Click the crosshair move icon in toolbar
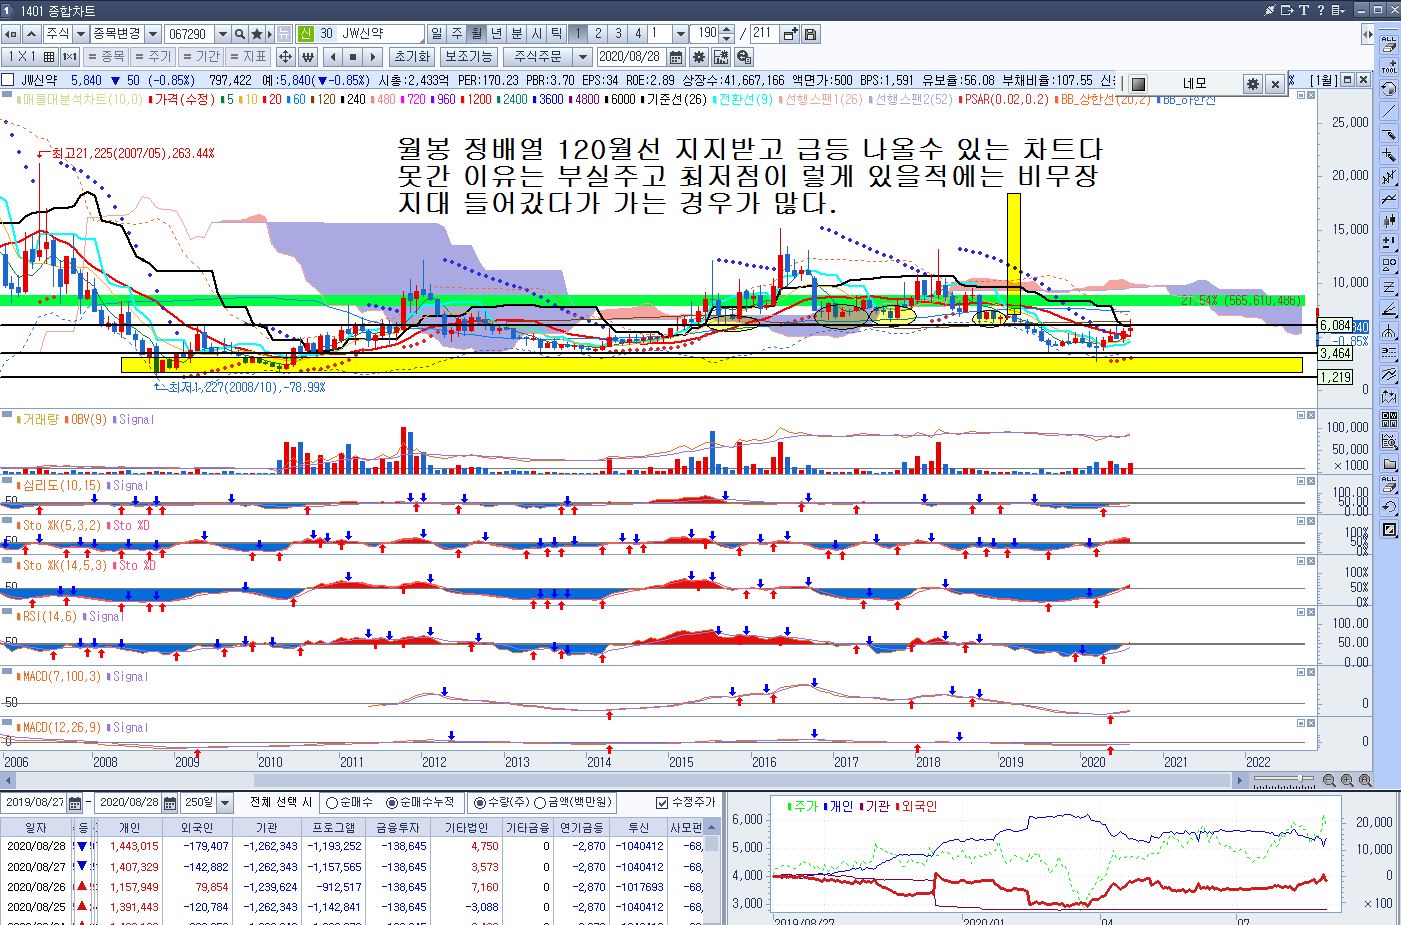The width and height of the screenshot is (1401, 925). coord(285,57)
